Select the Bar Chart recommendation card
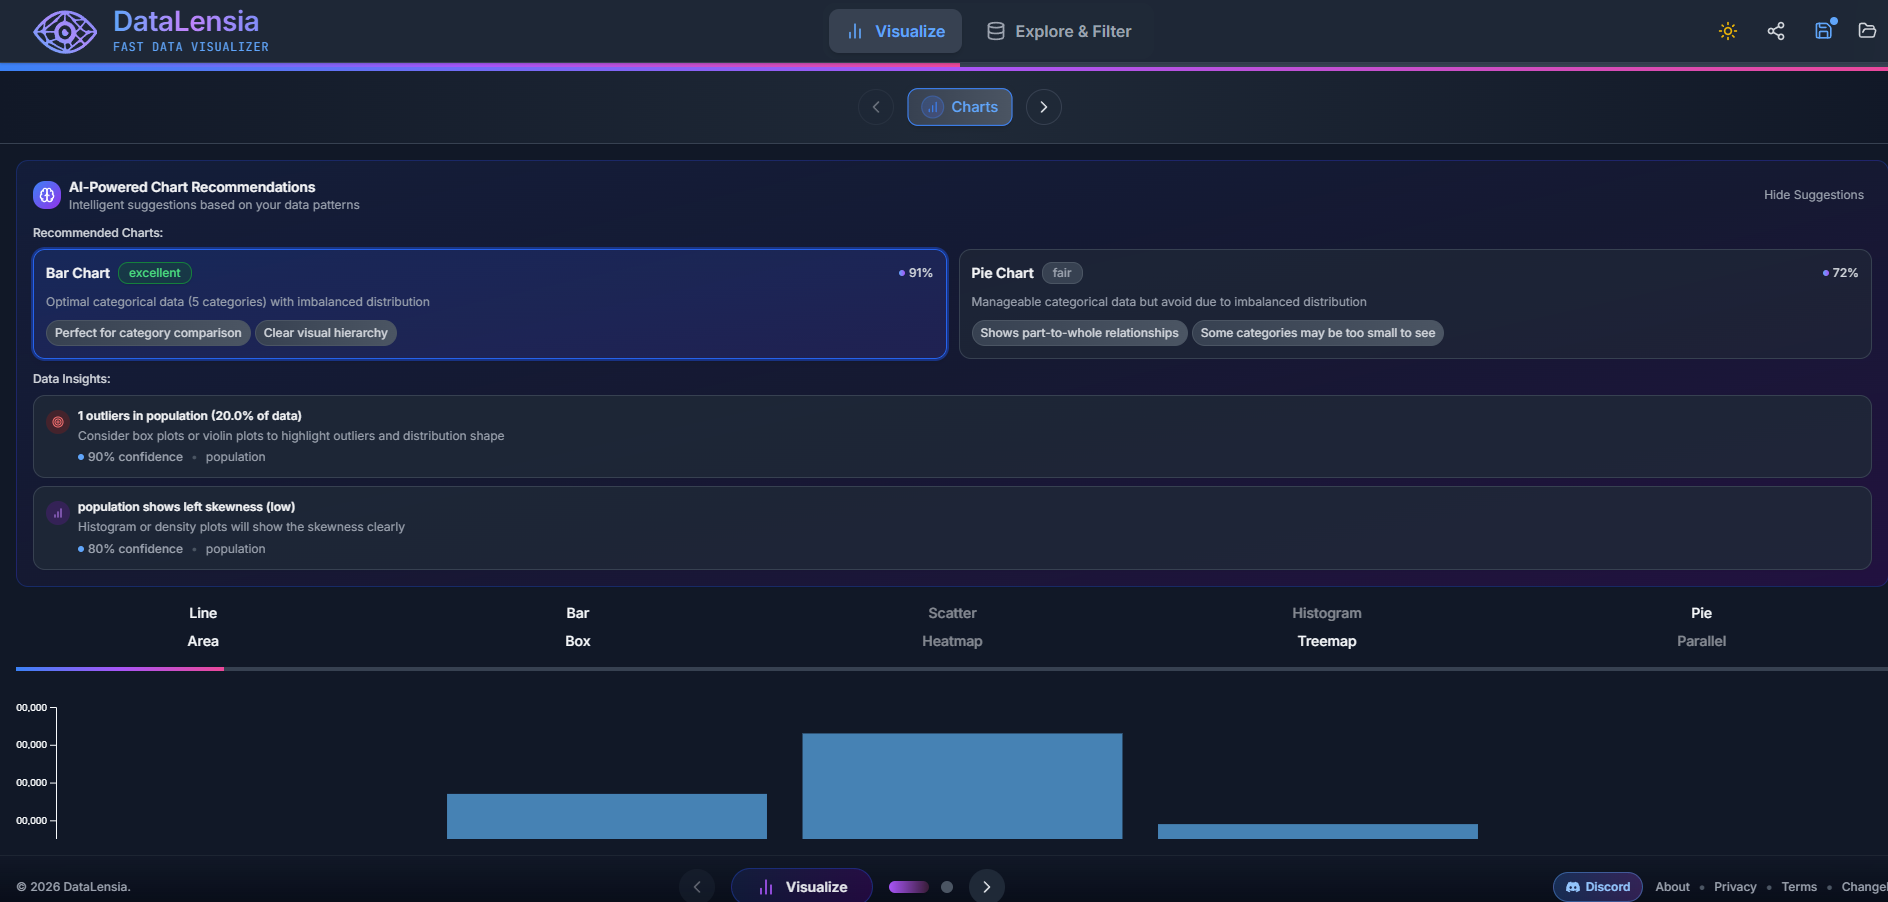1888x902 pixels. (x=490, y=304)
